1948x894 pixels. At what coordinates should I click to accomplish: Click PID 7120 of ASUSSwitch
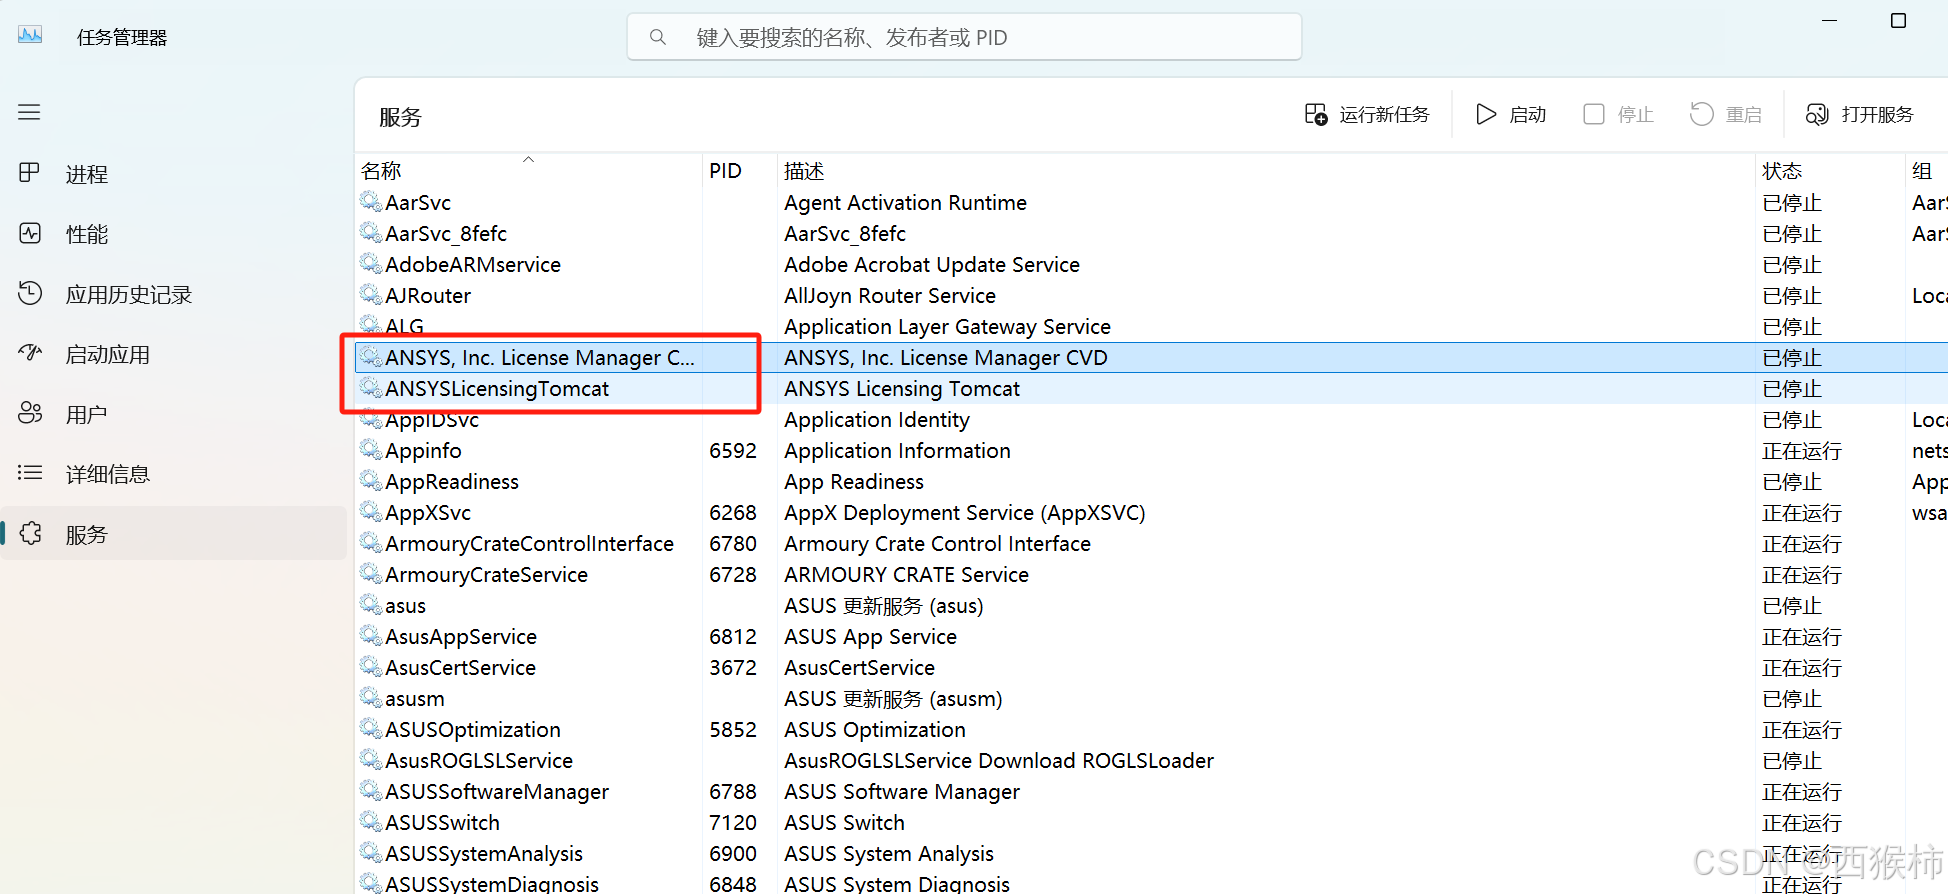click(733, 822)
